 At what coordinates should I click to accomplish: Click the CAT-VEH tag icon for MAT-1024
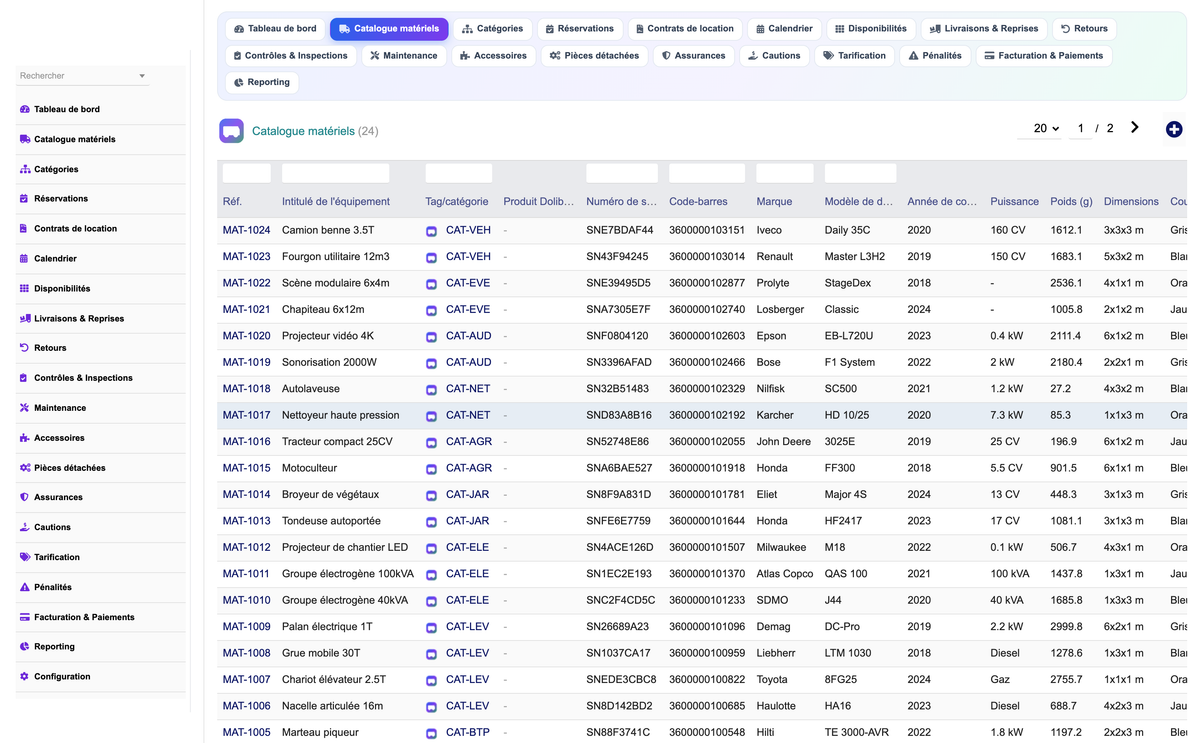point(432,231)
